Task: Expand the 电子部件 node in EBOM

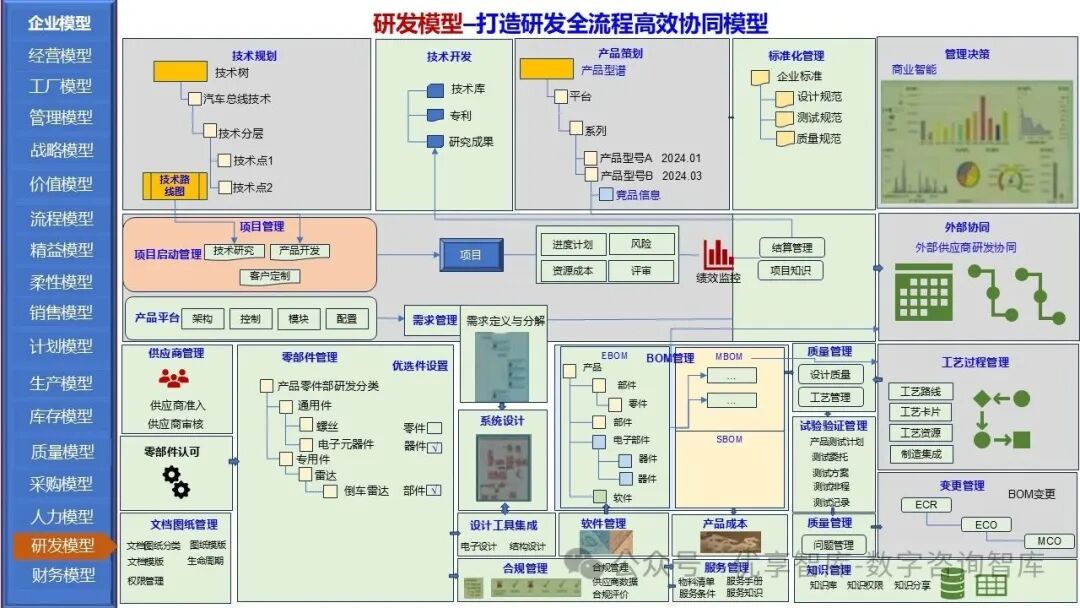Action: [x=599, y=441]
